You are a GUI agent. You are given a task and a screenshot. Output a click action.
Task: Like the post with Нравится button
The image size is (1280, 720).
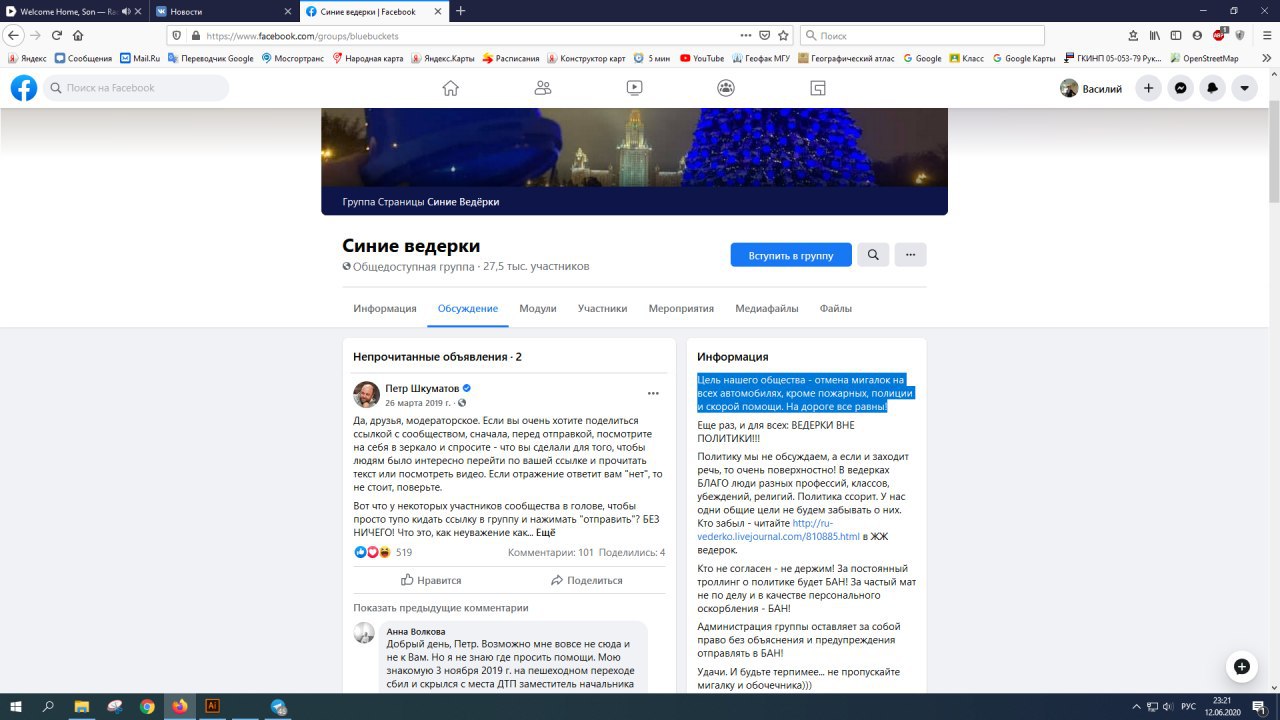(431, 580)
